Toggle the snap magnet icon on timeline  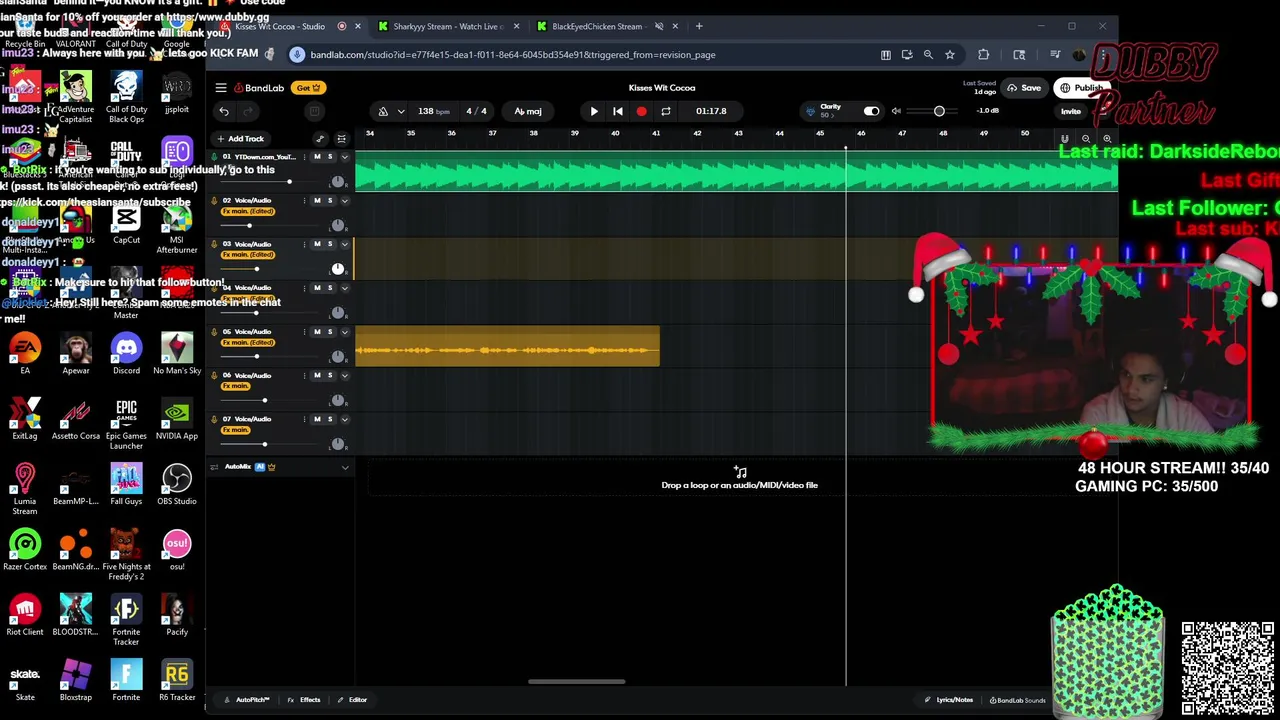(x=1065, y=139)
